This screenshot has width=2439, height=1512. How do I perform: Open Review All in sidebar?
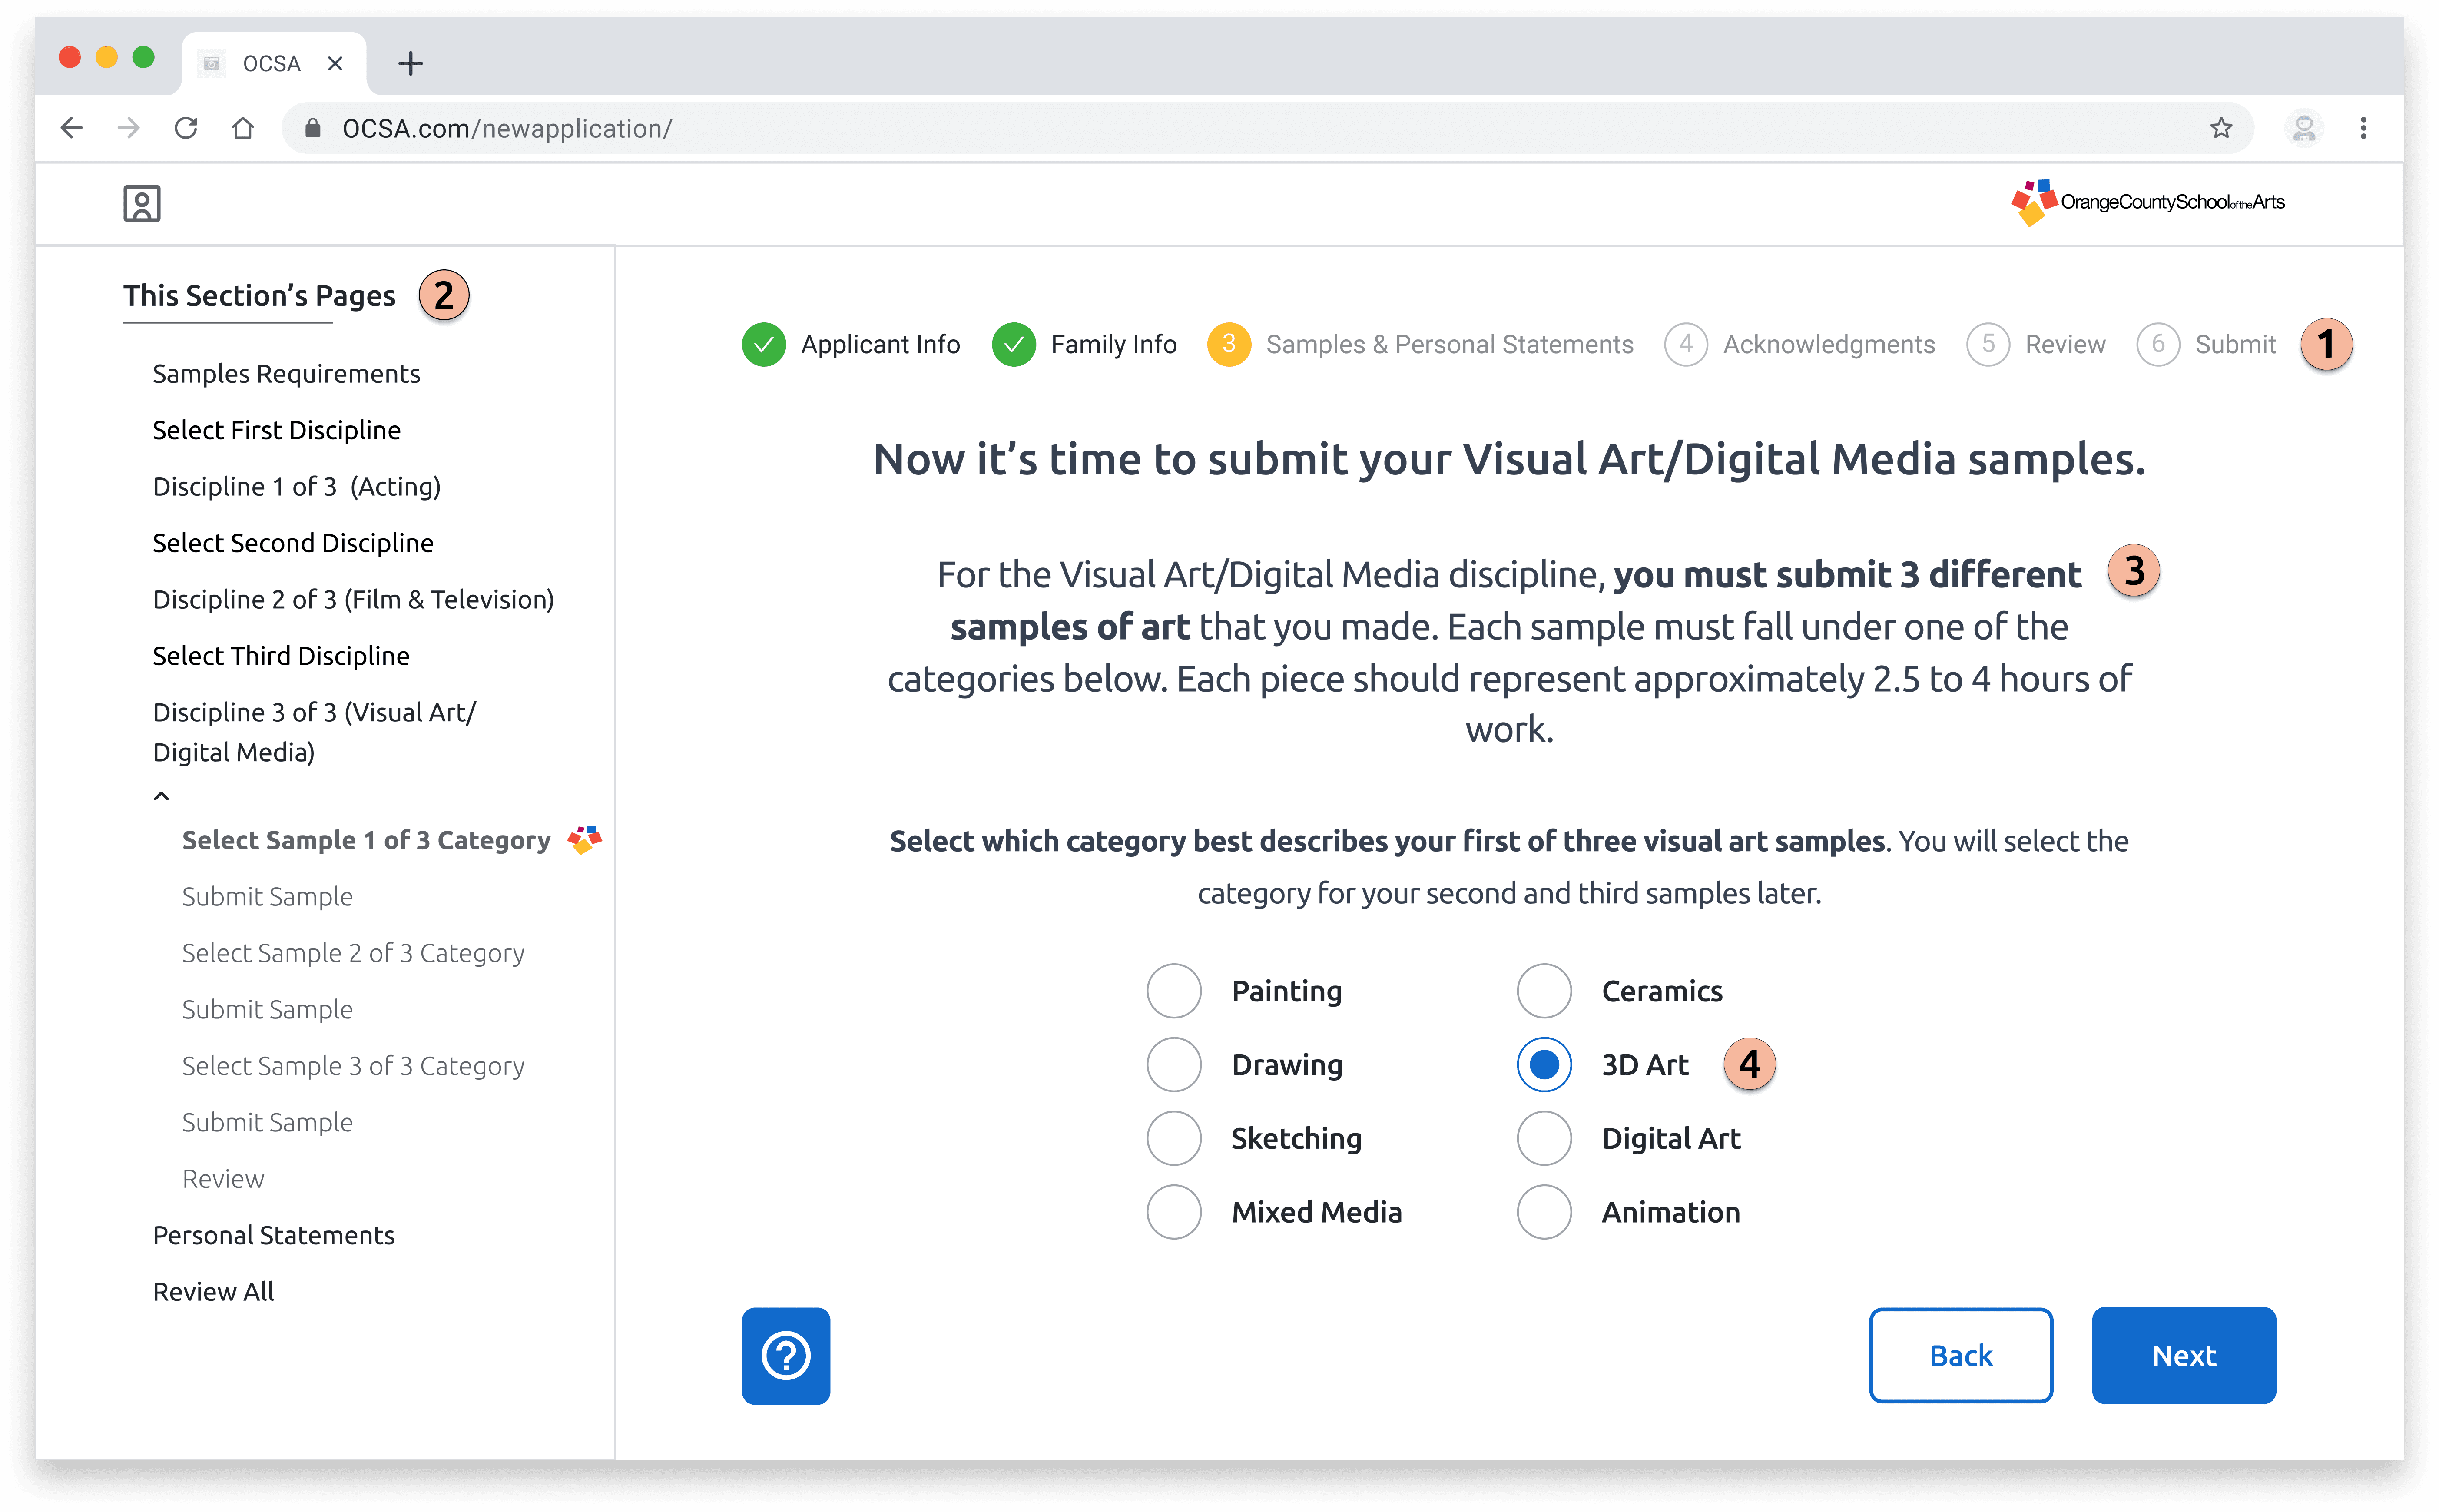point(213,1292)
